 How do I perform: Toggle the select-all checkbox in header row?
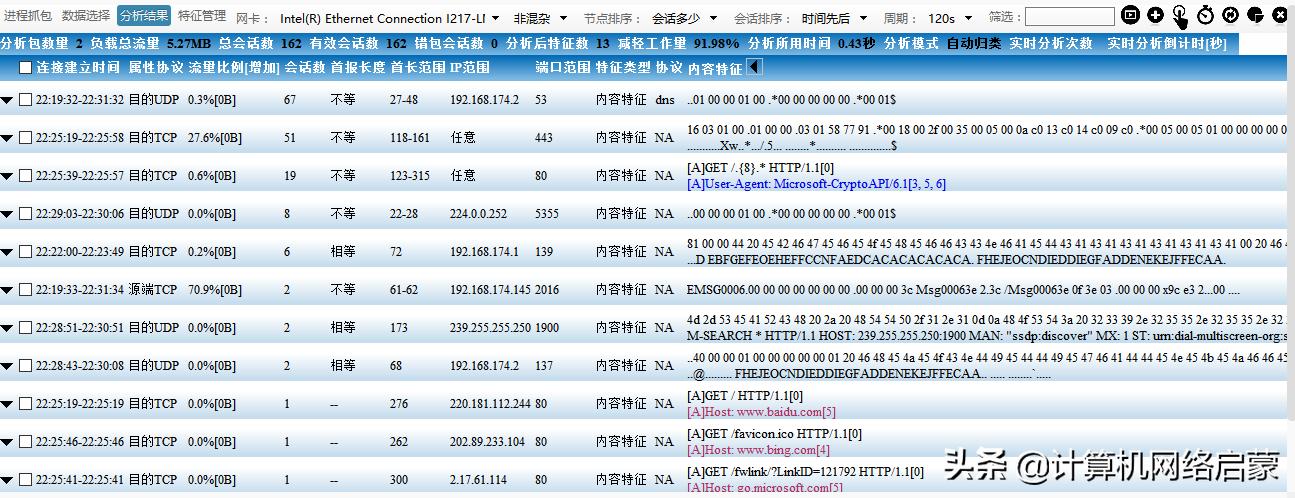click(26, 68)
